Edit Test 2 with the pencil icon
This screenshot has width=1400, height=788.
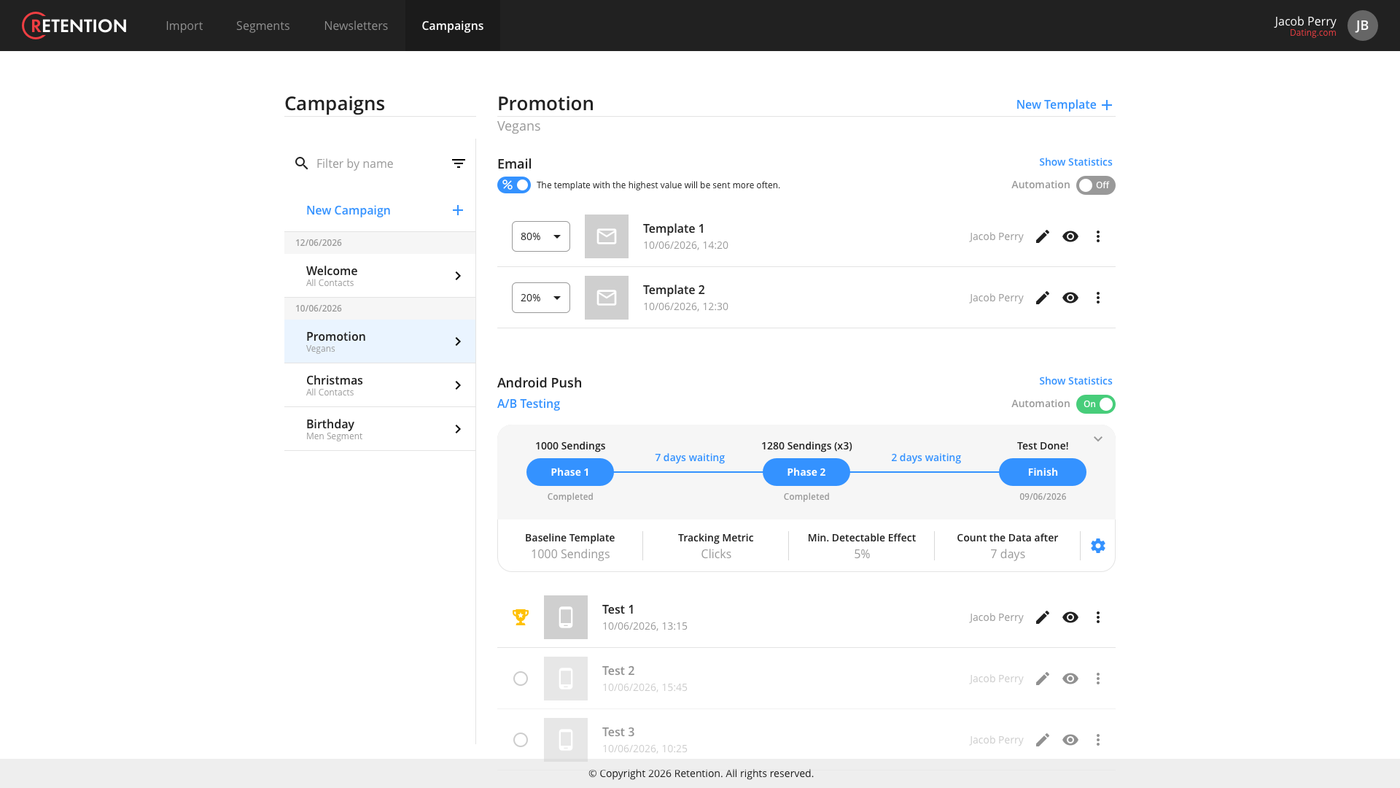click(1042, 679)
